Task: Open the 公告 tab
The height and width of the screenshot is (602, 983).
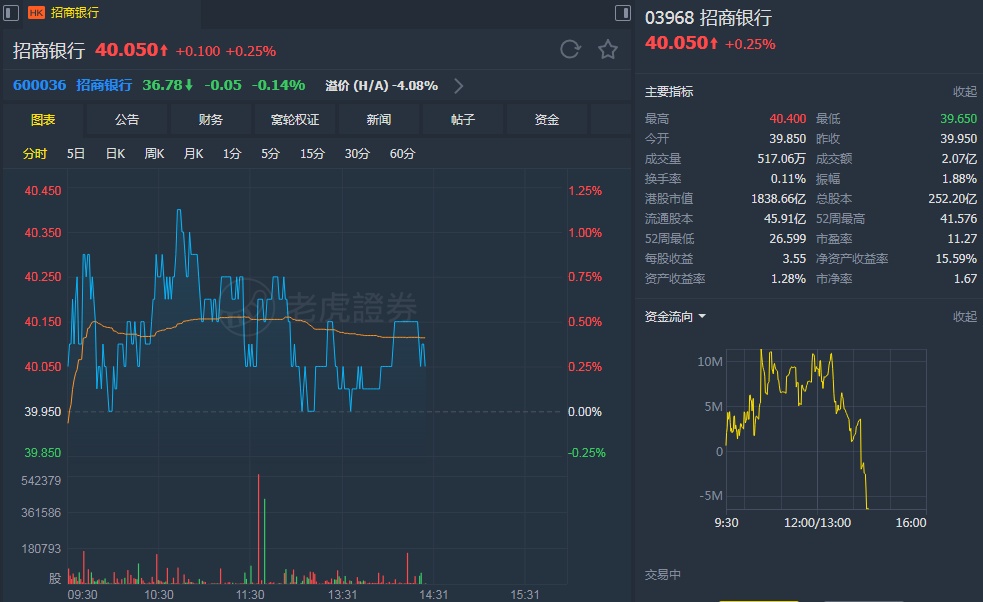Action: click(x=127, y=120)
